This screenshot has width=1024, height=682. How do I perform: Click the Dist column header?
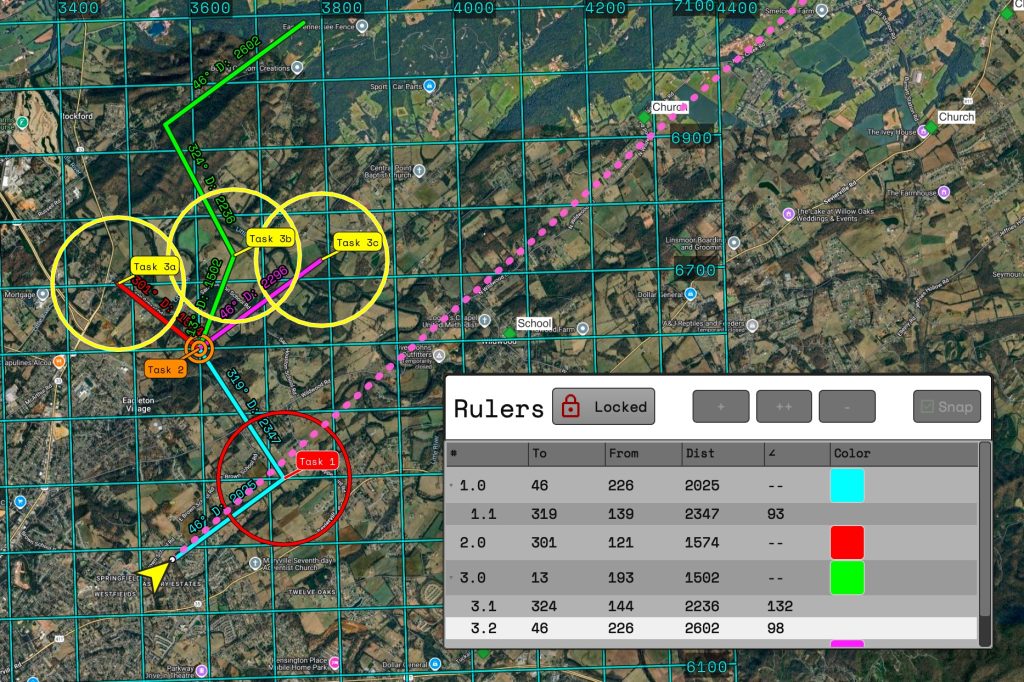(x=700, y=454)
